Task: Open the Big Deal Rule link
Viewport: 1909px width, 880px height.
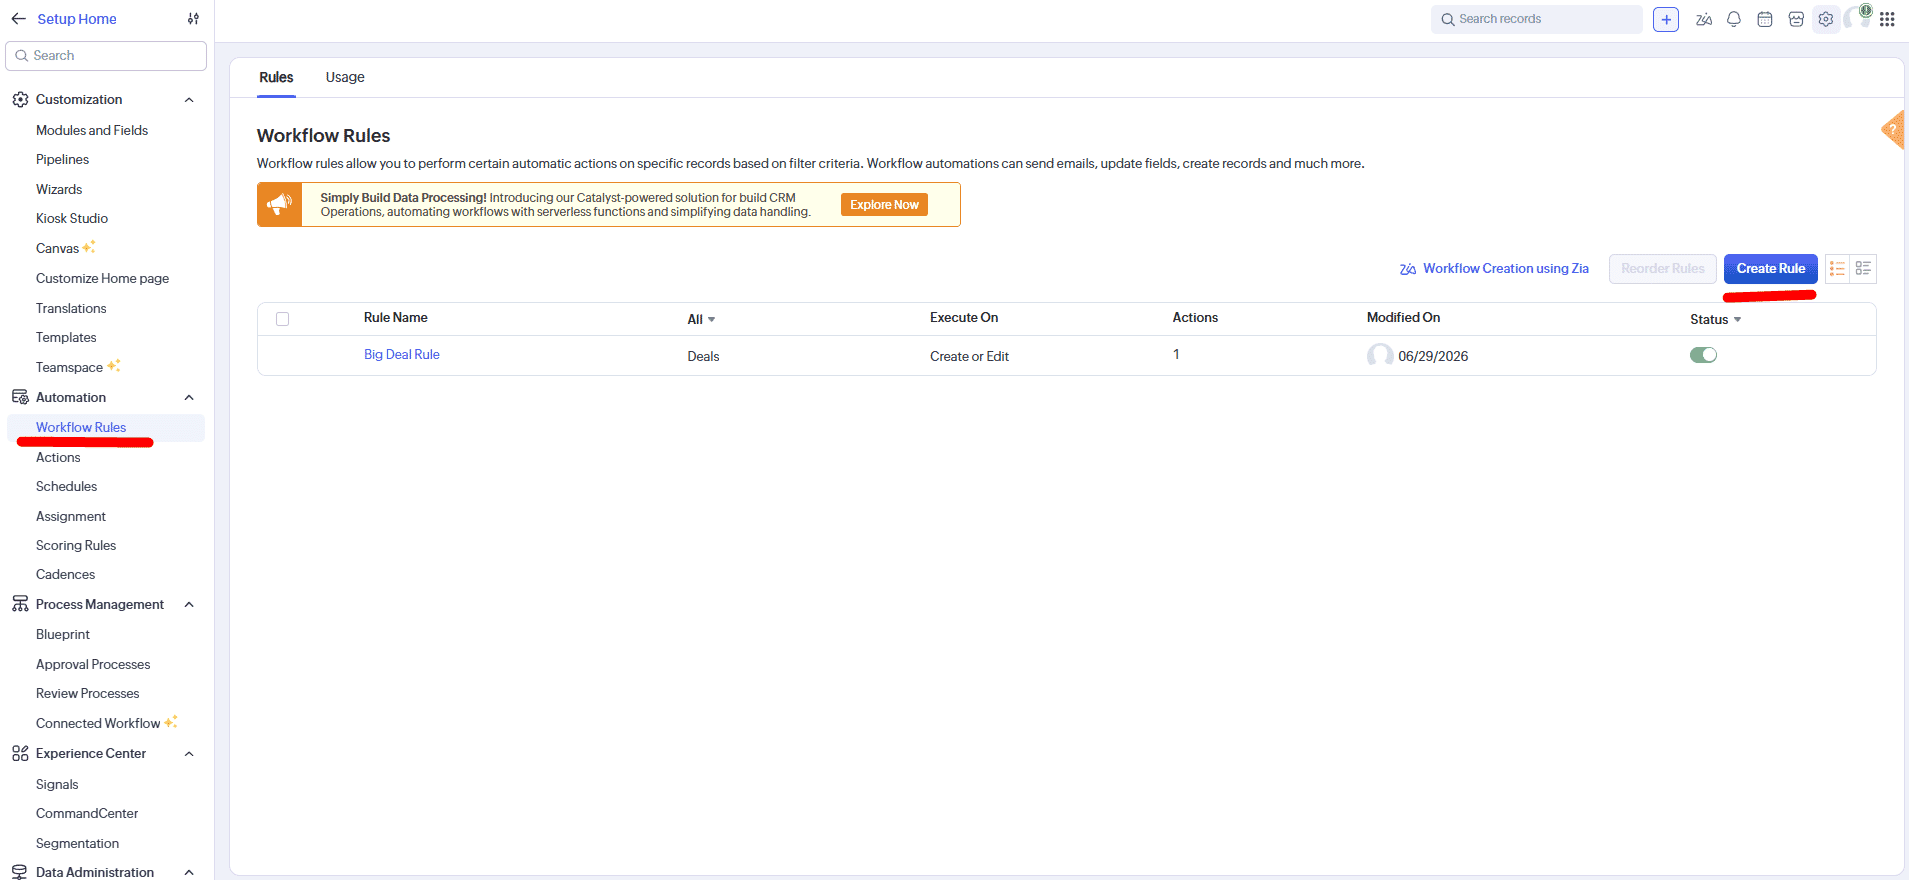Action: 401,354
